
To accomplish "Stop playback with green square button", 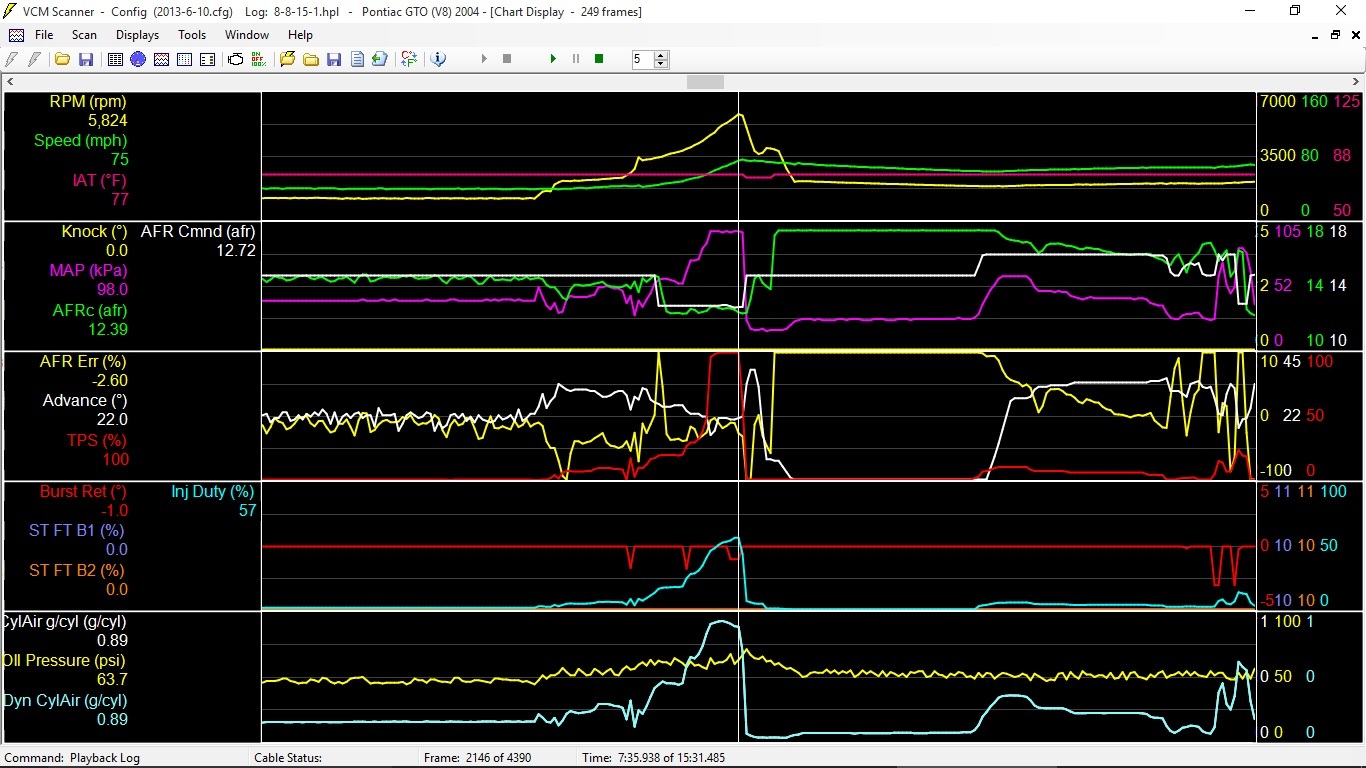I will pos(599,59).
